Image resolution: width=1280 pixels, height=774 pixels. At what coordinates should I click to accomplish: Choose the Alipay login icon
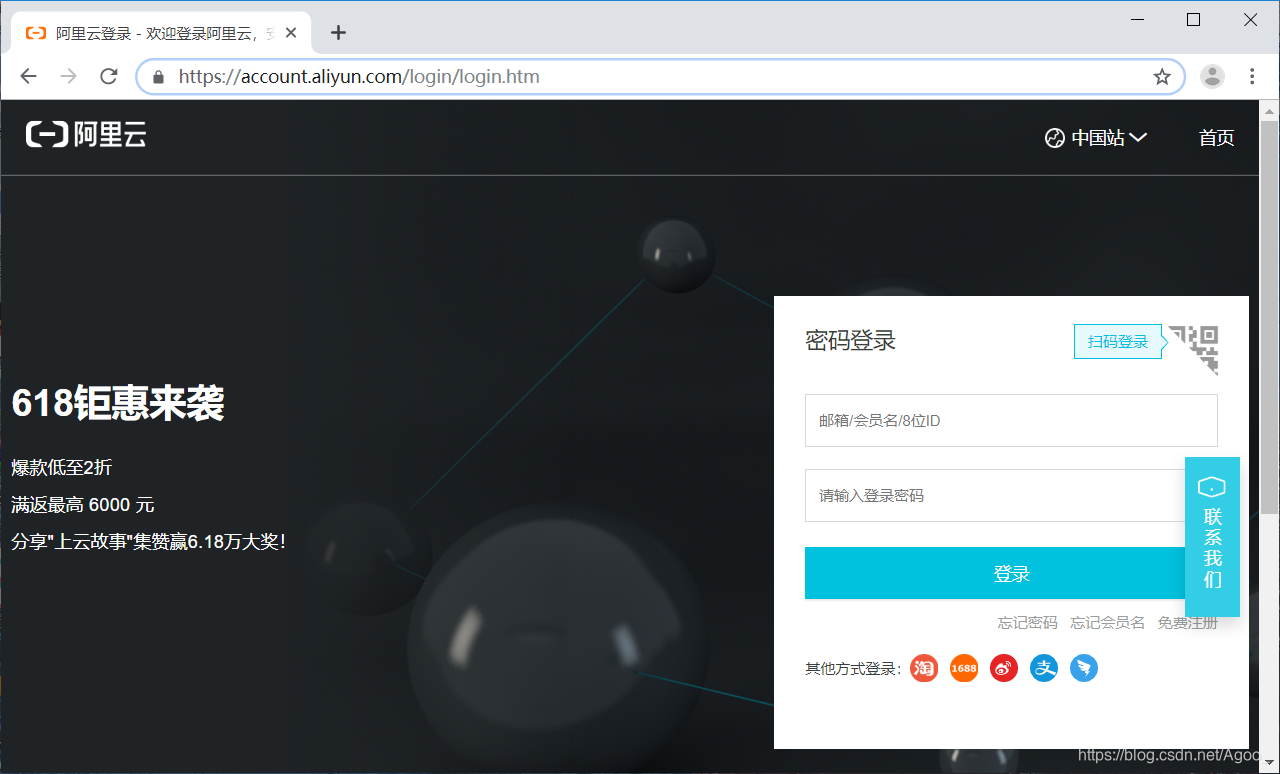point(1043,668)
